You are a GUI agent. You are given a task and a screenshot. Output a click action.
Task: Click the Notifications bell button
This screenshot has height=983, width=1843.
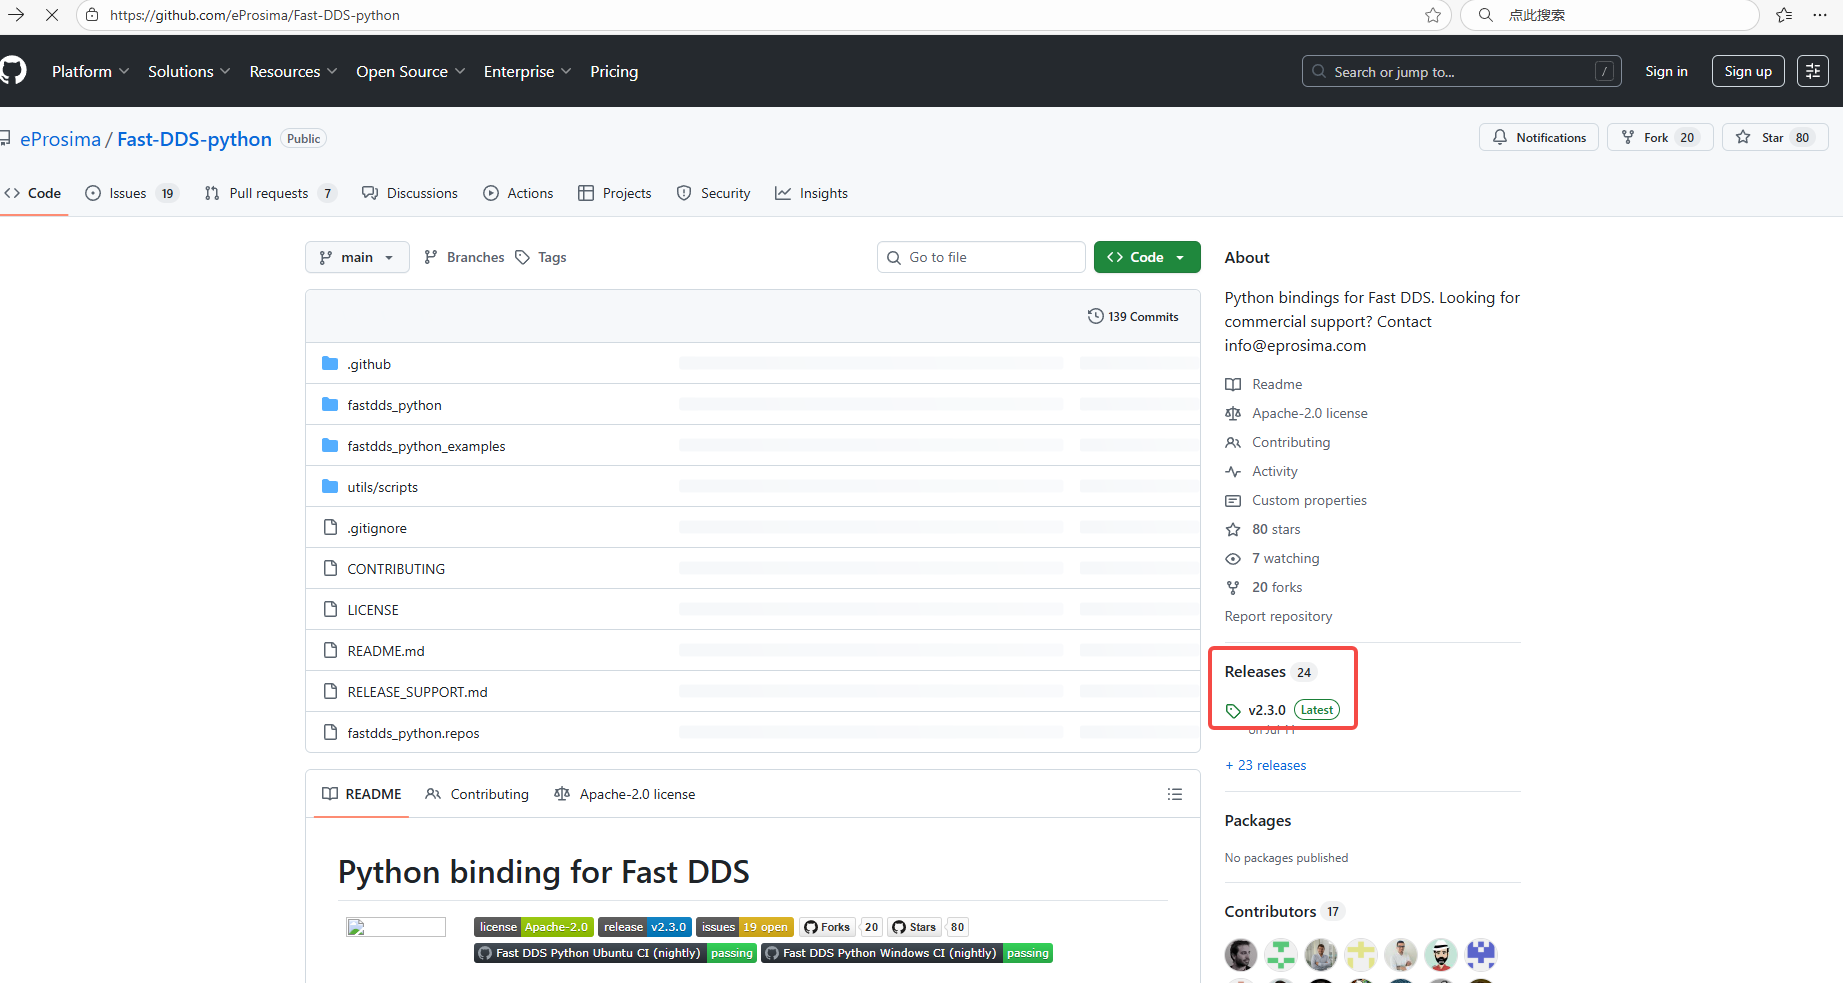click(x=1539, y=137)
